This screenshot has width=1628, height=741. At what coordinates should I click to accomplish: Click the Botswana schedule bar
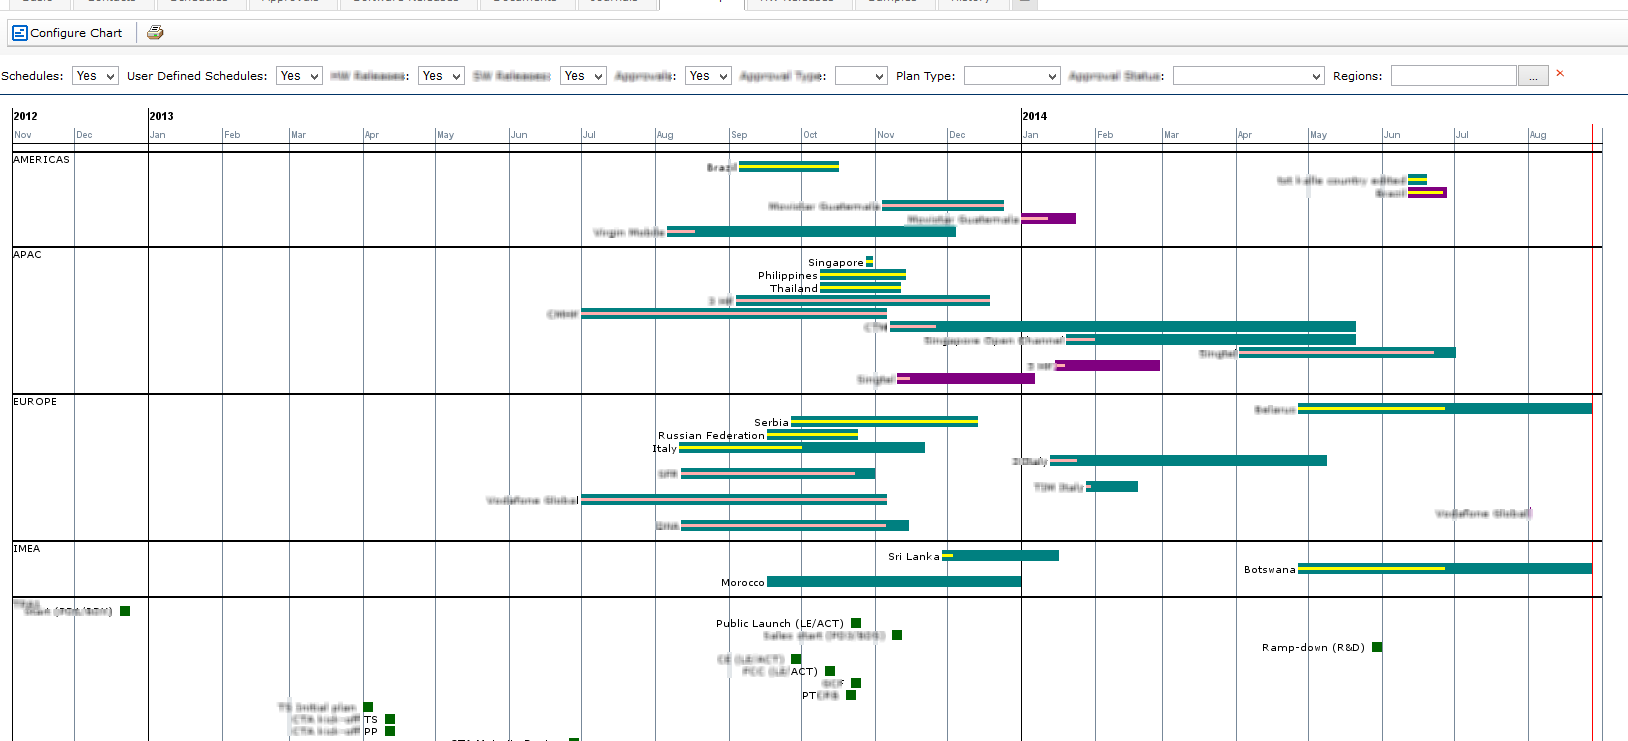[1443, 569]
